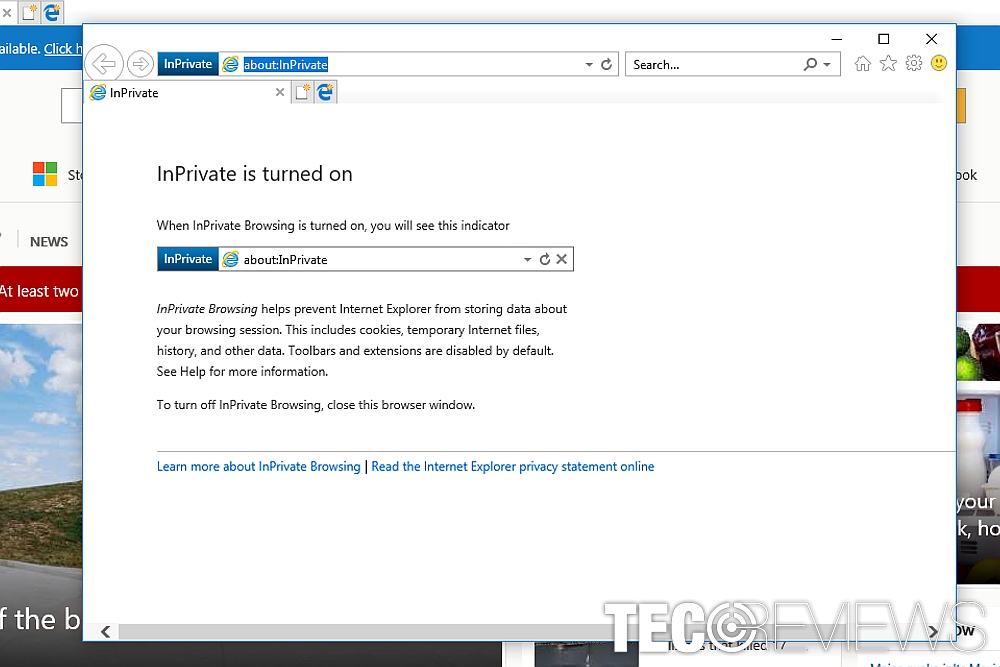Refresh the page with the reload icon
This screenshot has width=1000, height=667.
coord(607,64)
